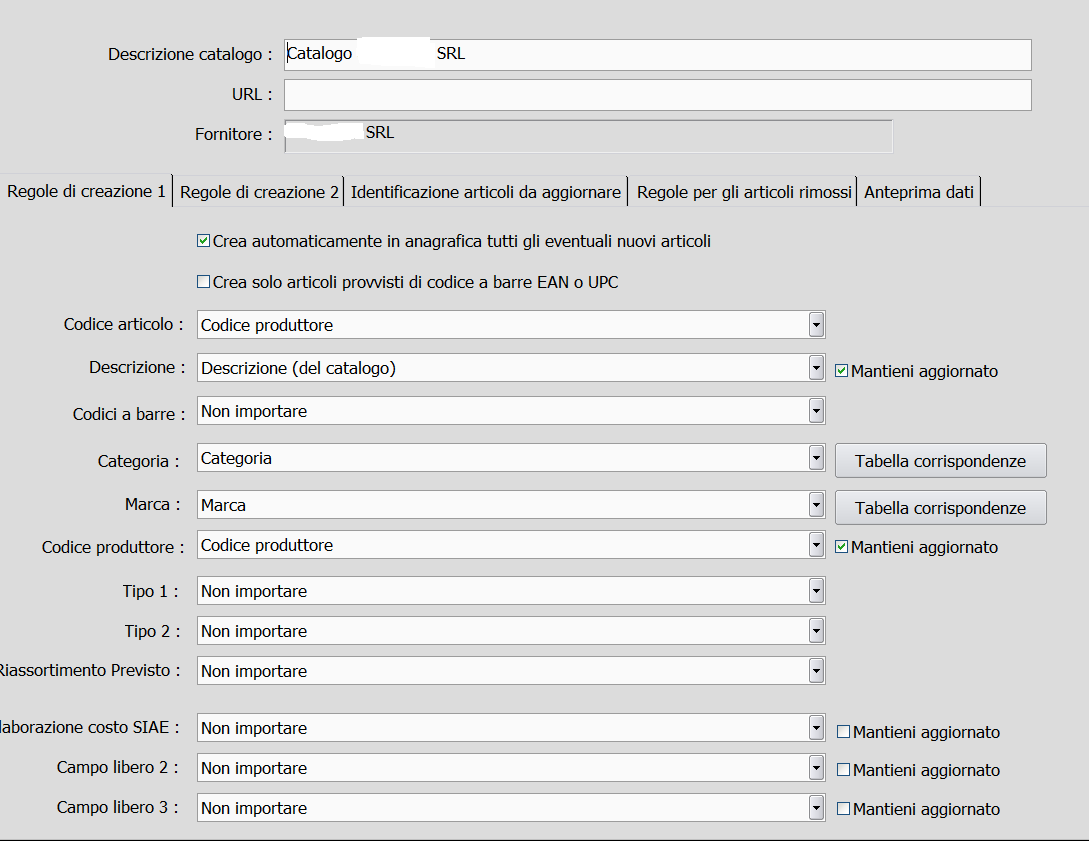Click the 'Fornitore :' label

233,134
